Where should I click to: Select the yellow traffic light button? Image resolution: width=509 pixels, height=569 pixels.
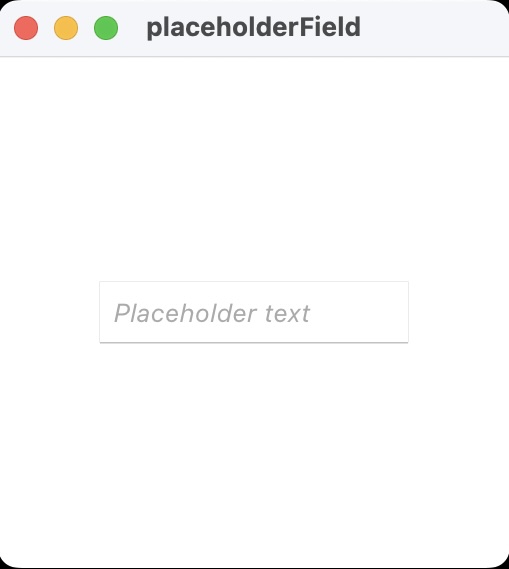[x=66, y=28]
